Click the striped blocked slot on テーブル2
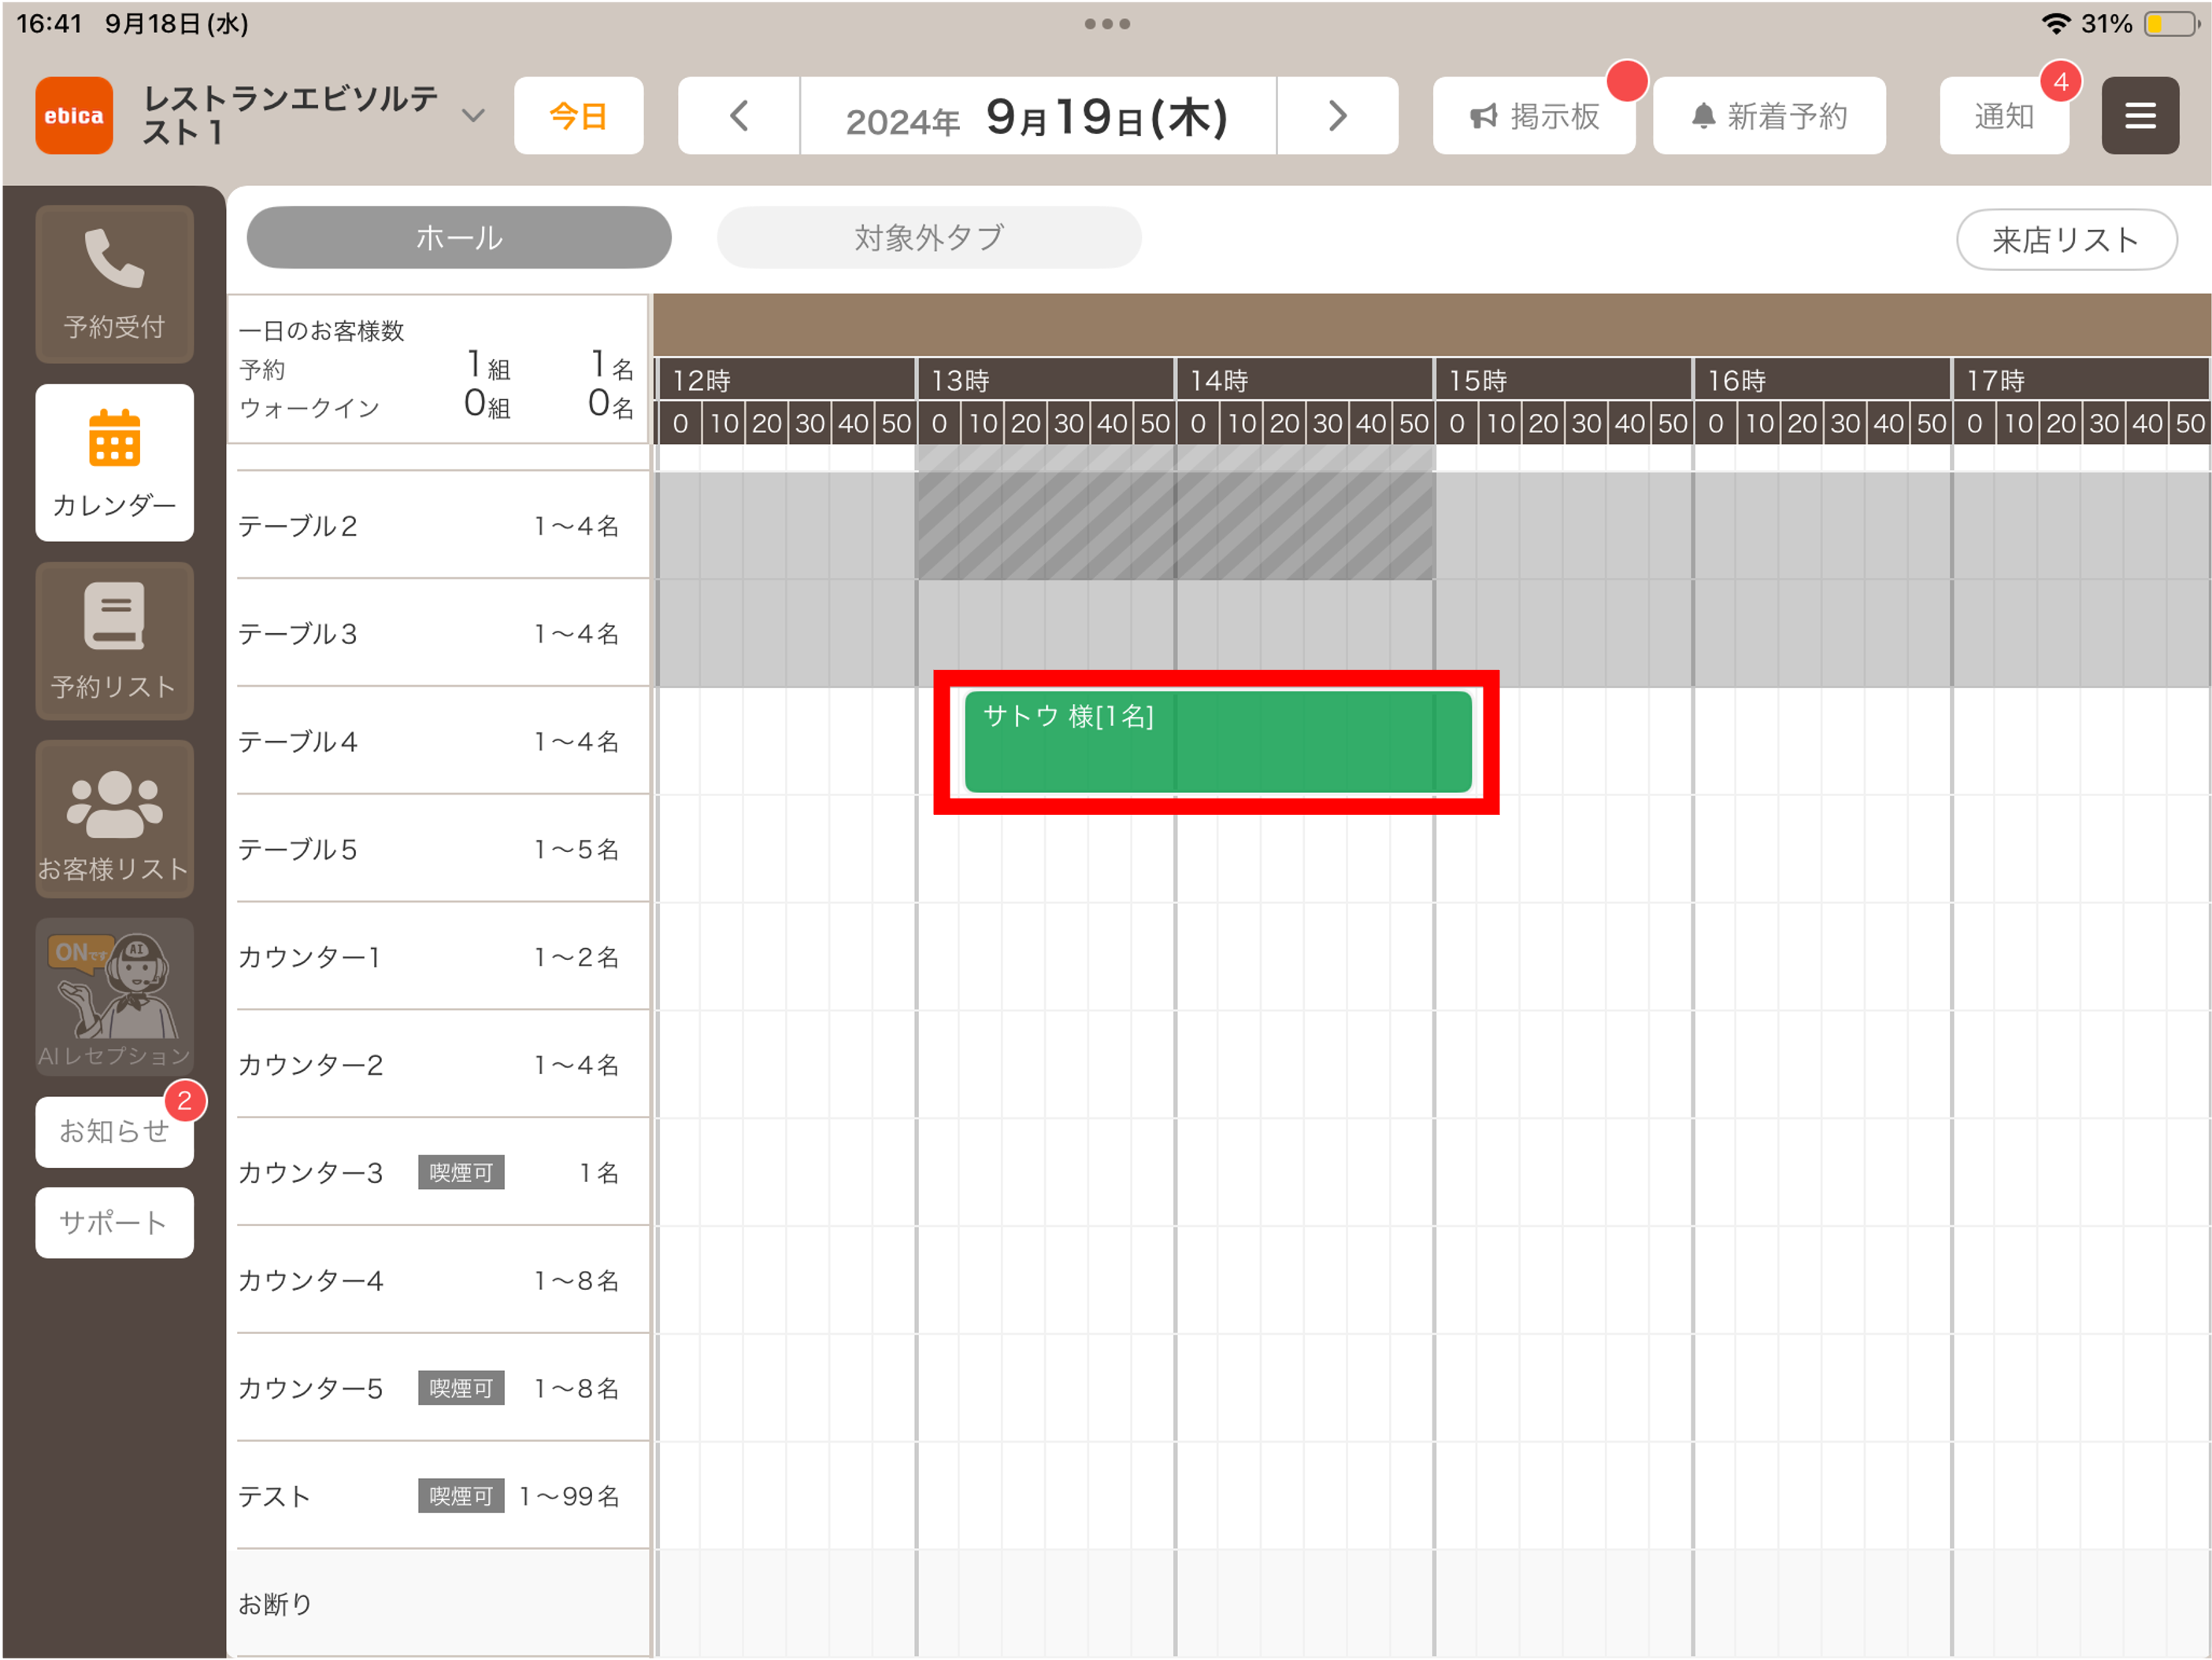The width and height of the screenshot is (2212, 1660). 1175,525
